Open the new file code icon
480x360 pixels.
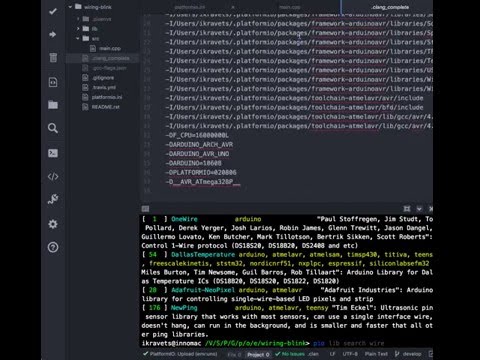click(x=53, y=82)
